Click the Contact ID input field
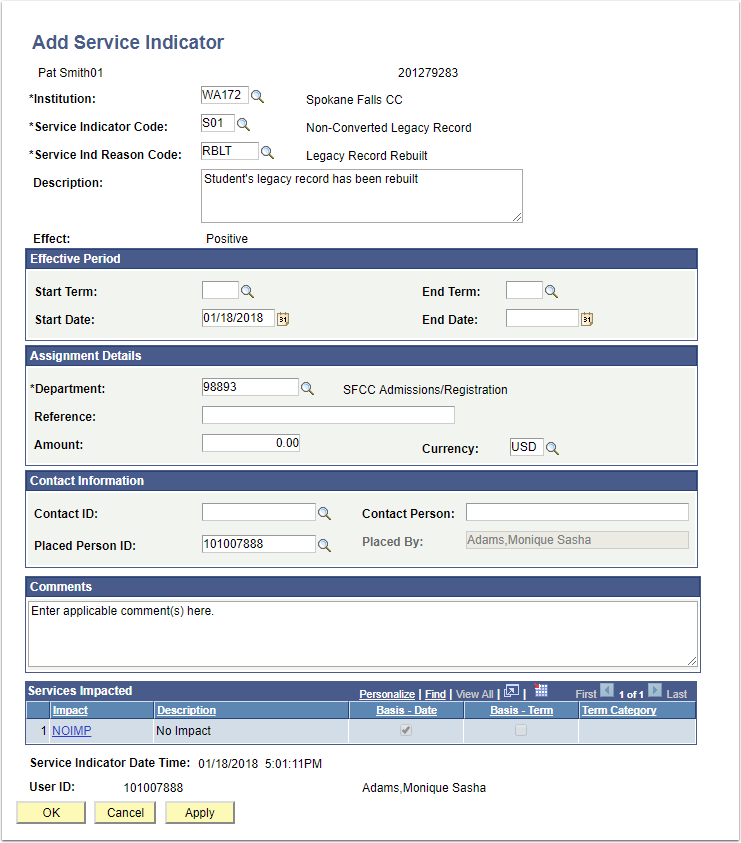 [x=259, y=512]
